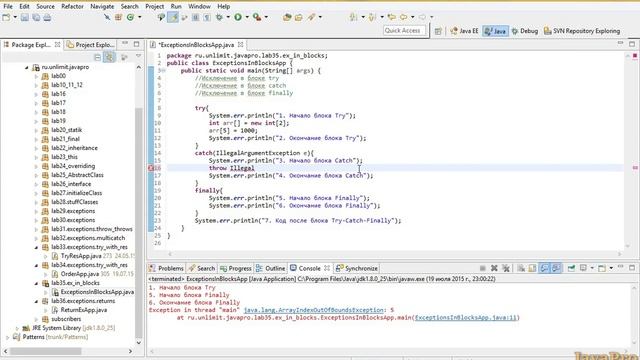Viewport: 640px width, 360px height.
Task: Collapse All in Package Explorer toolbar
Action: click(x=98, y=57)
